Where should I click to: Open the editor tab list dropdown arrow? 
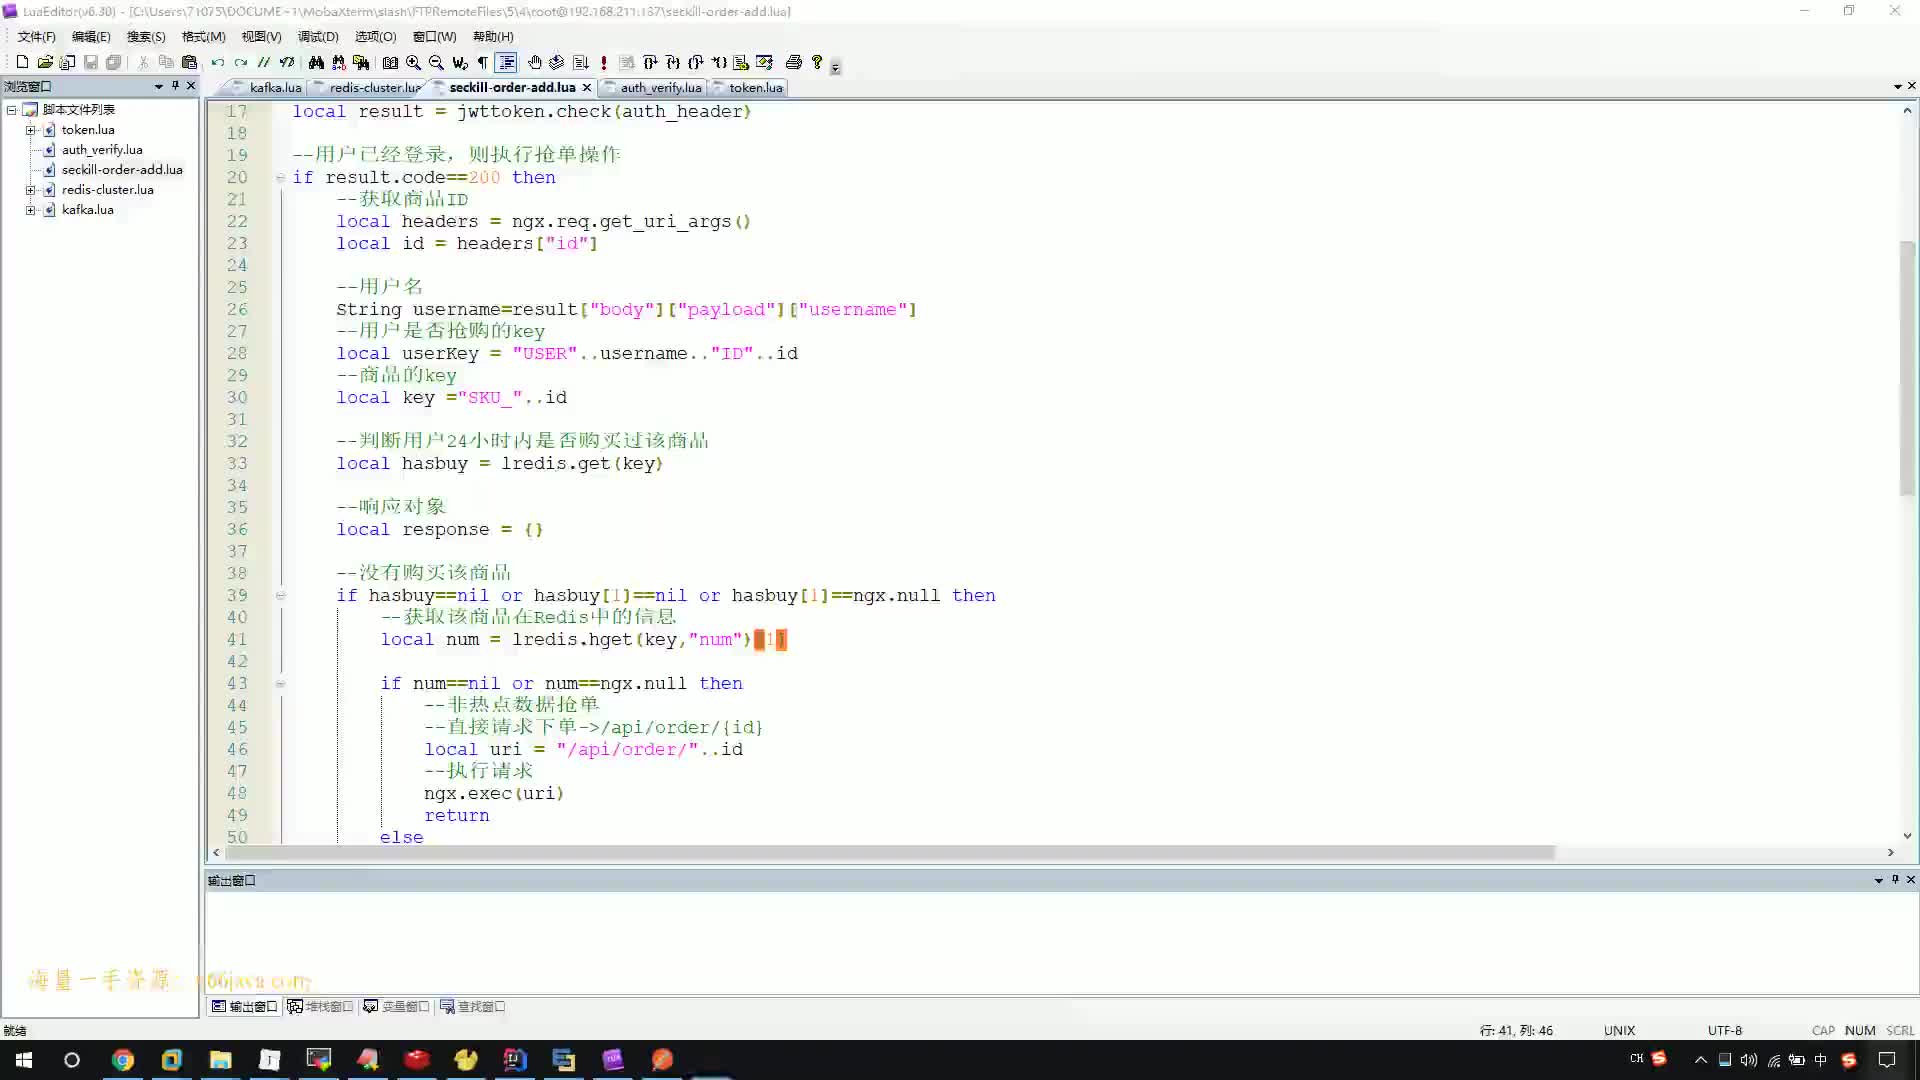tap(1897, 87)
